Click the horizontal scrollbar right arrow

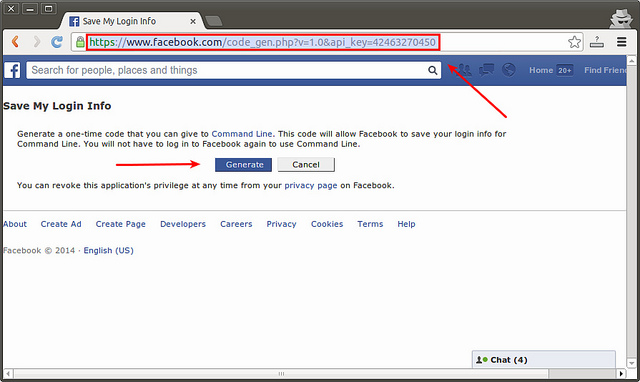click(x=621, y=373)
